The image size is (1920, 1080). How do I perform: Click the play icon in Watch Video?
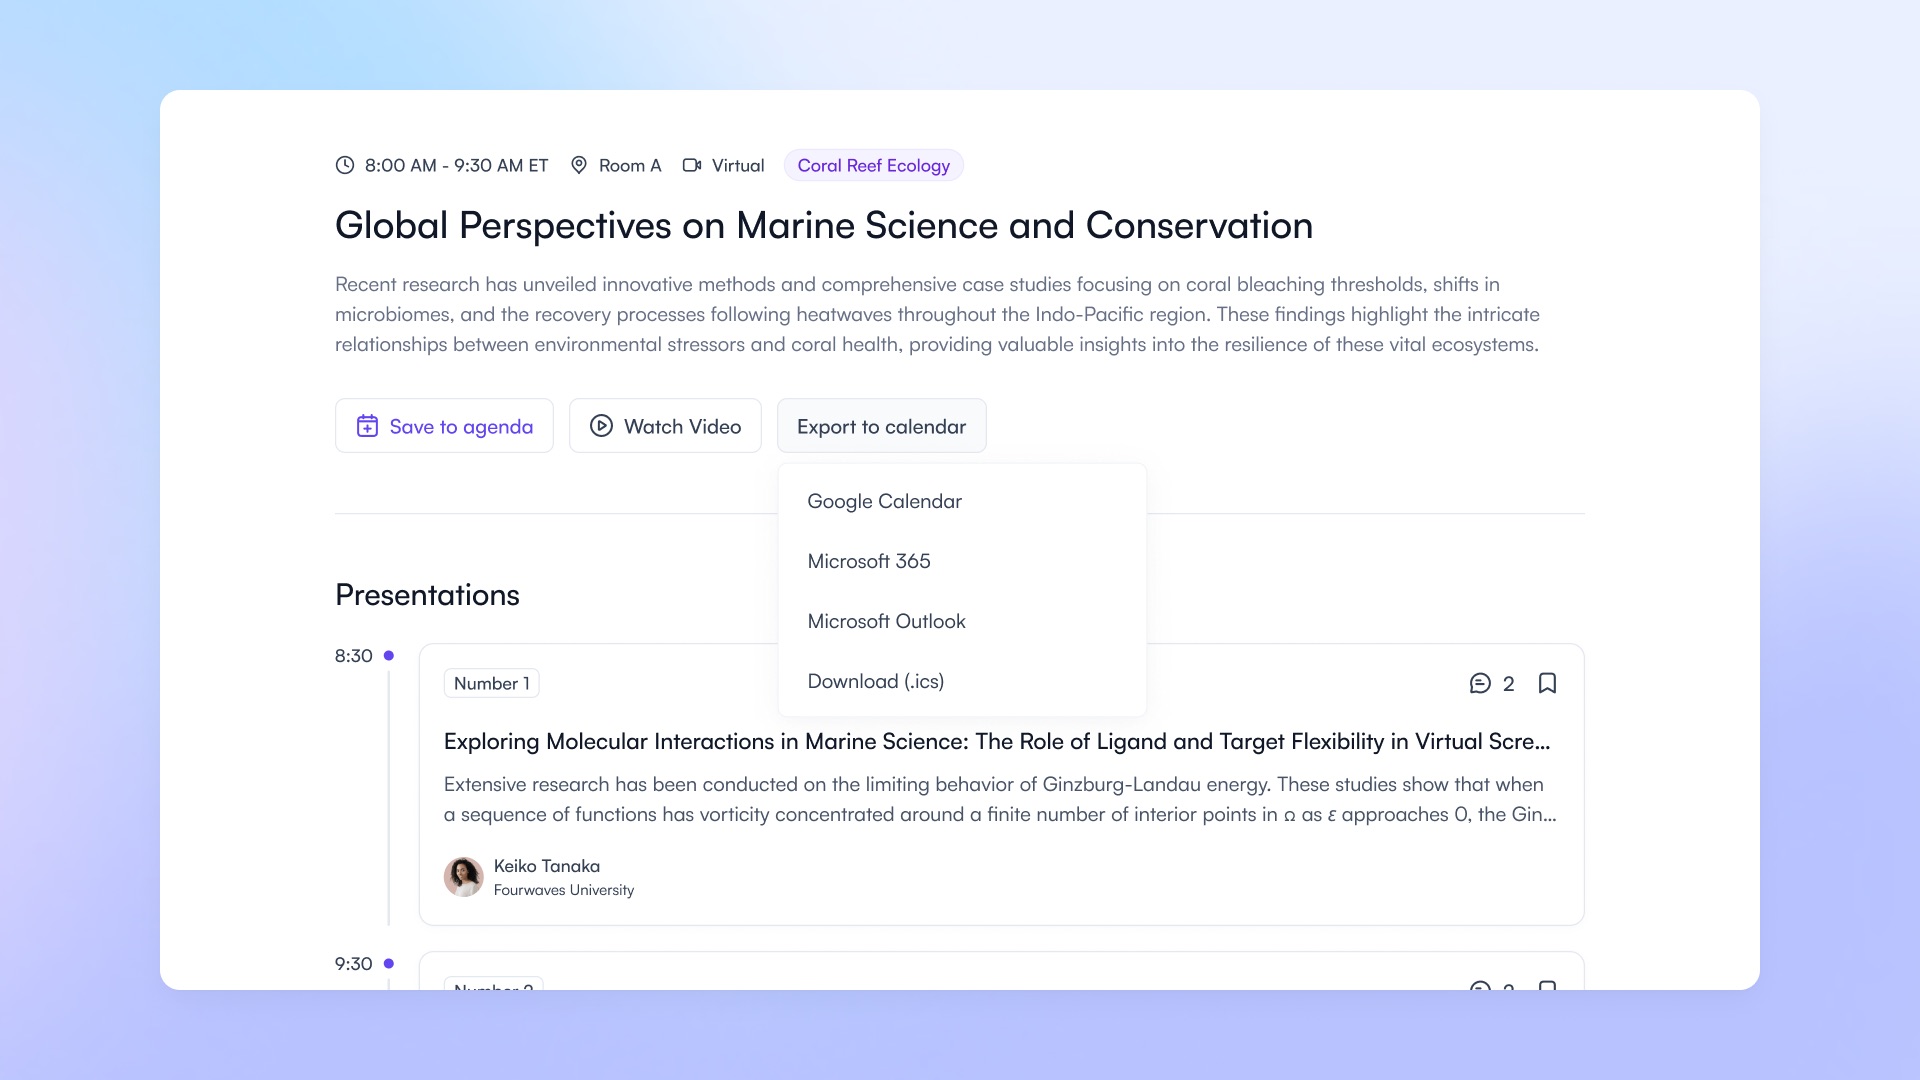(601, 426)
